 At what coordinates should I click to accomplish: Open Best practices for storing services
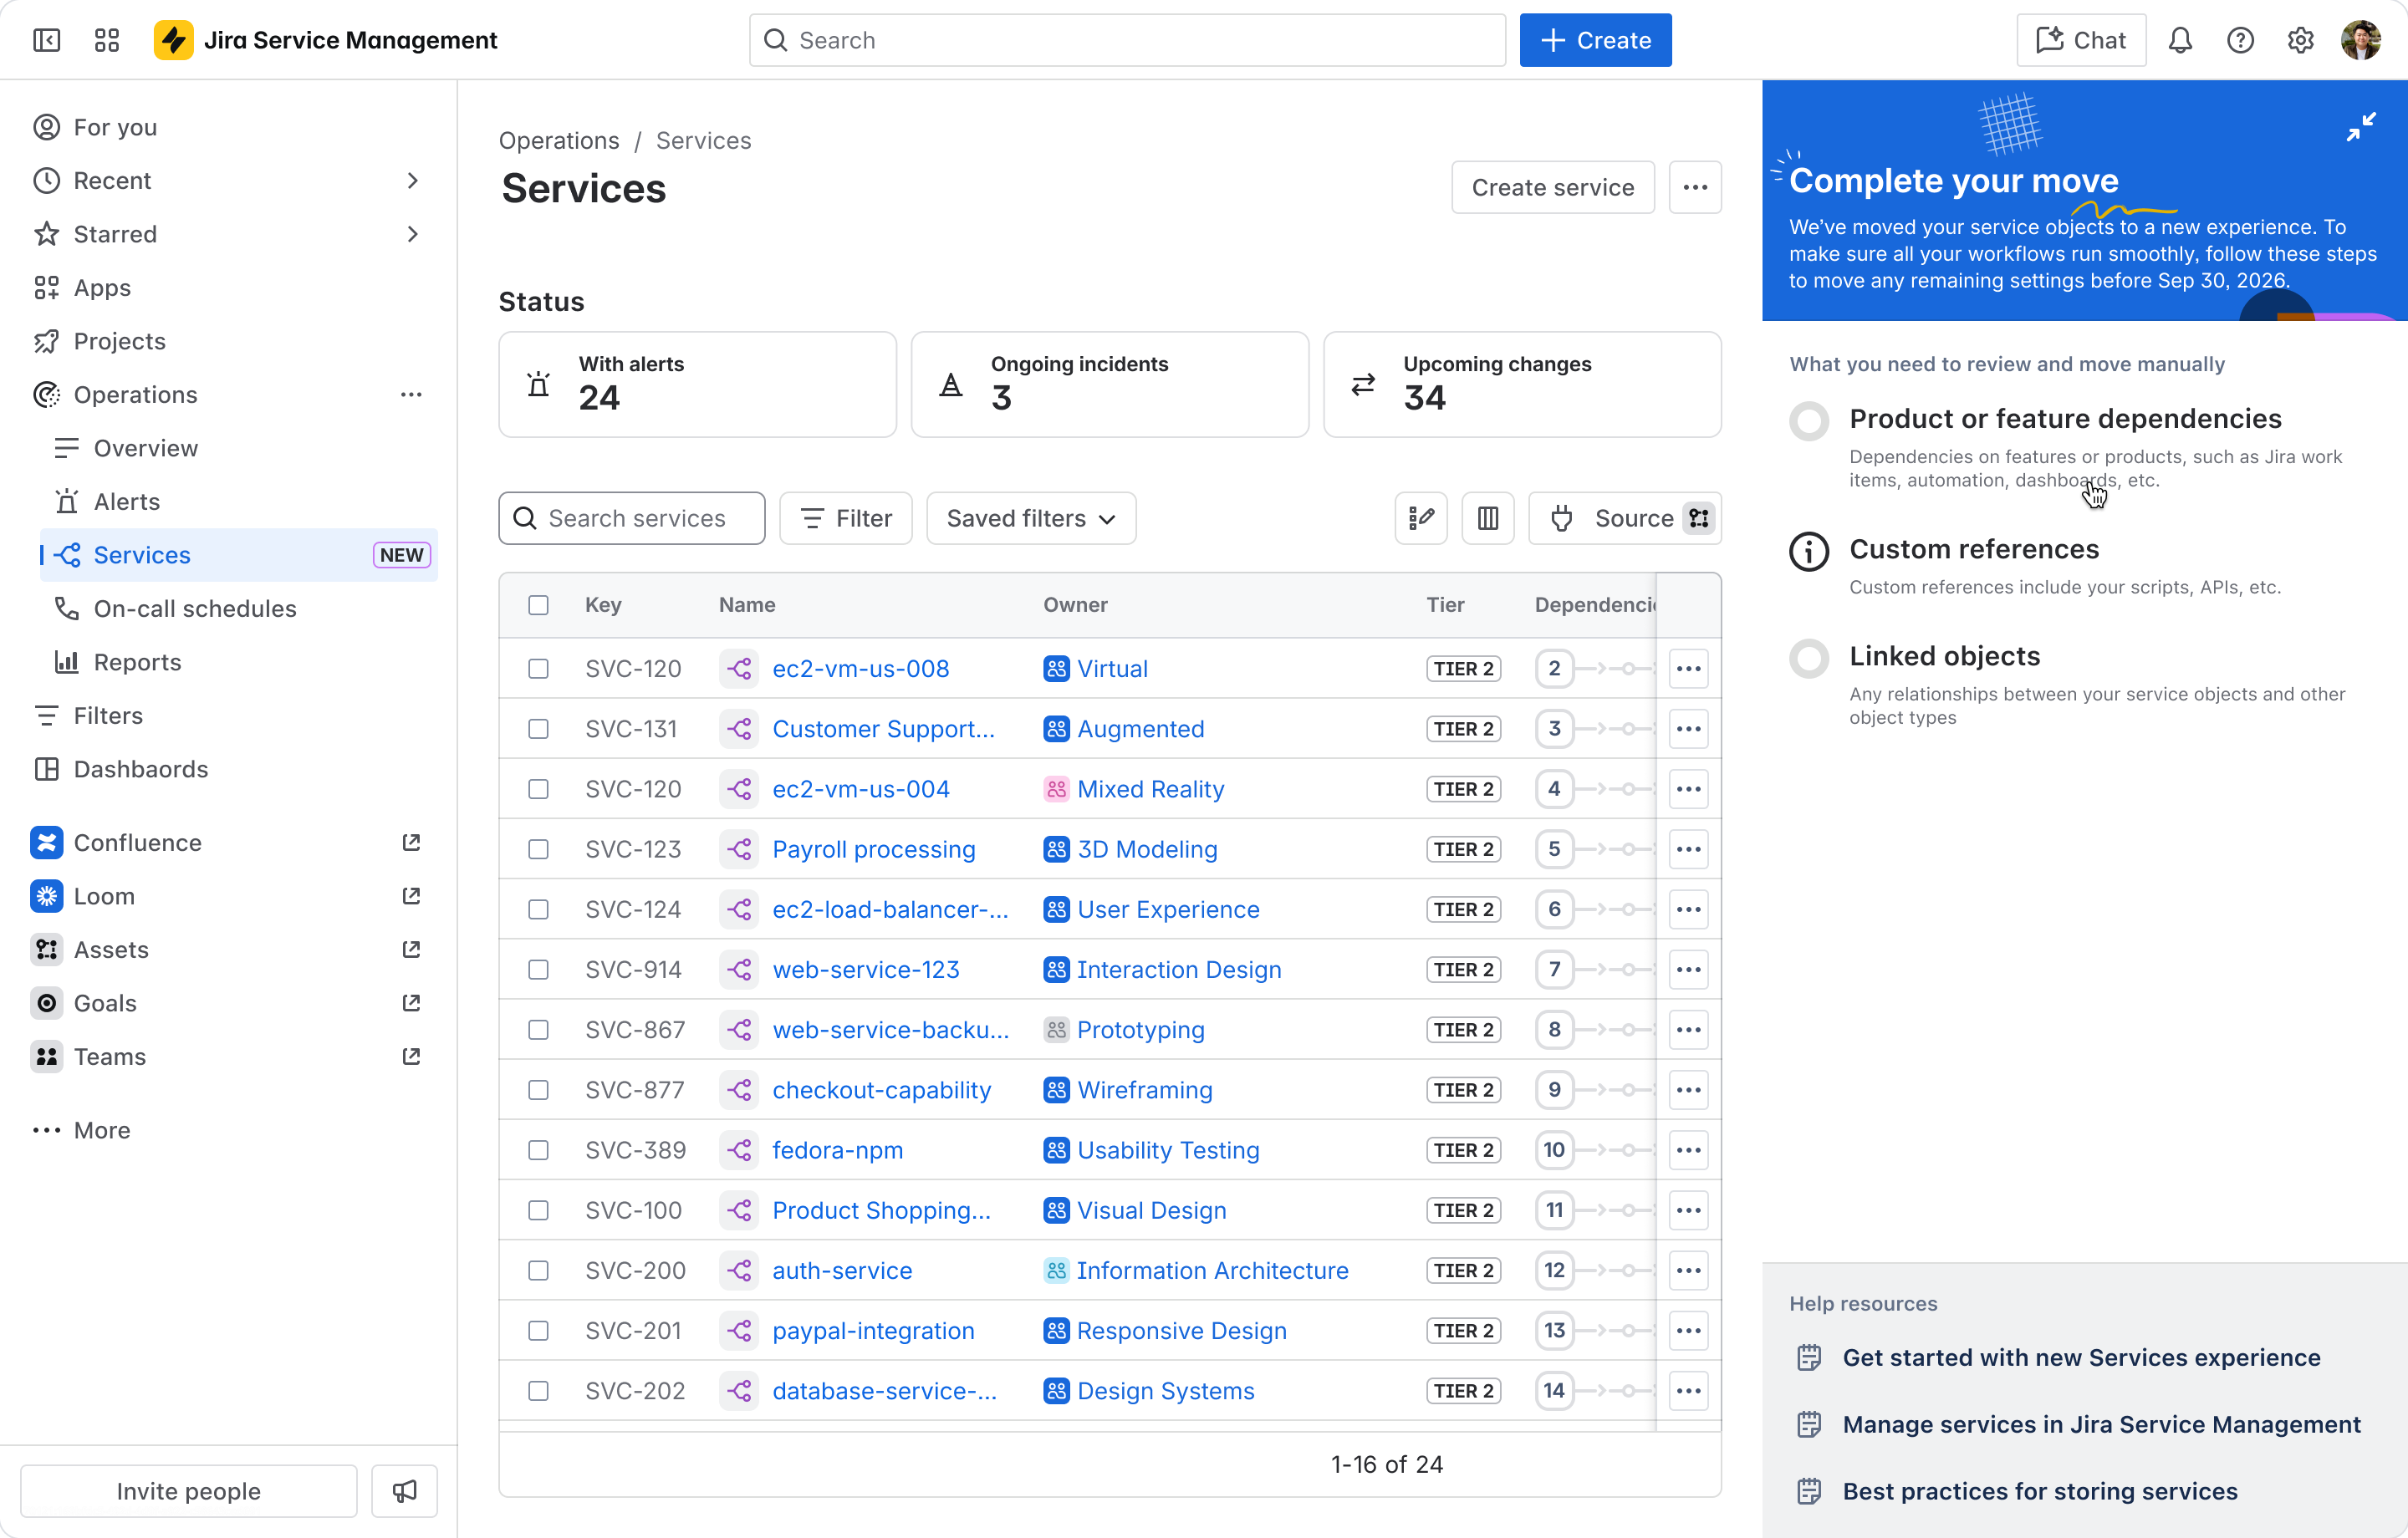[x=2040, y=1491]
